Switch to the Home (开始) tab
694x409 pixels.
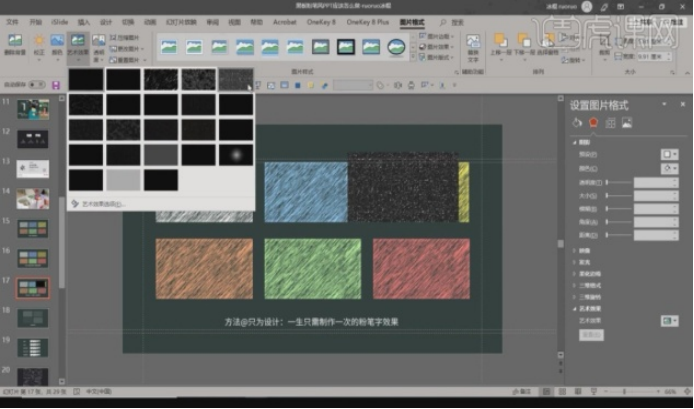pos(35,22)
